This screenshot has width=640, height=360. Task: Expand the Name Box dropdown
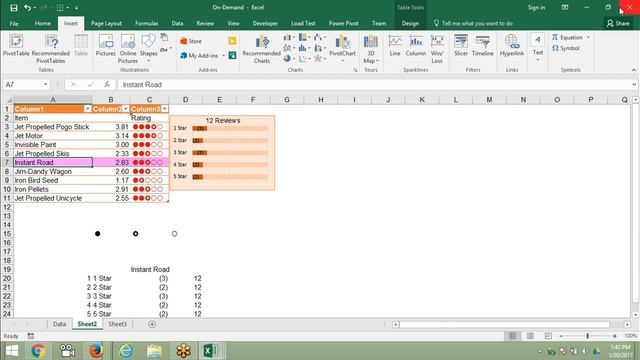pyautogui.click(x=45, y=84)
